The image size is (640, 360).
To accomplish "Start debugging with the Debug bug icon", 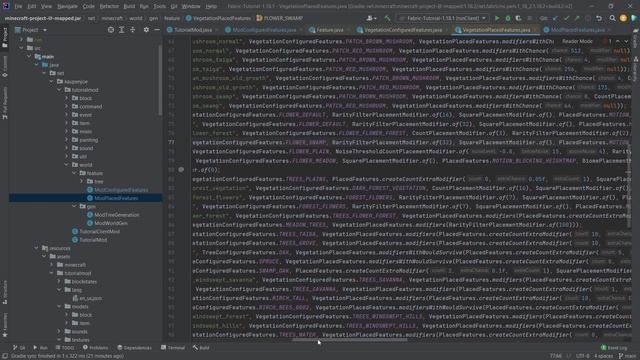I will click(x=508, y=18).
